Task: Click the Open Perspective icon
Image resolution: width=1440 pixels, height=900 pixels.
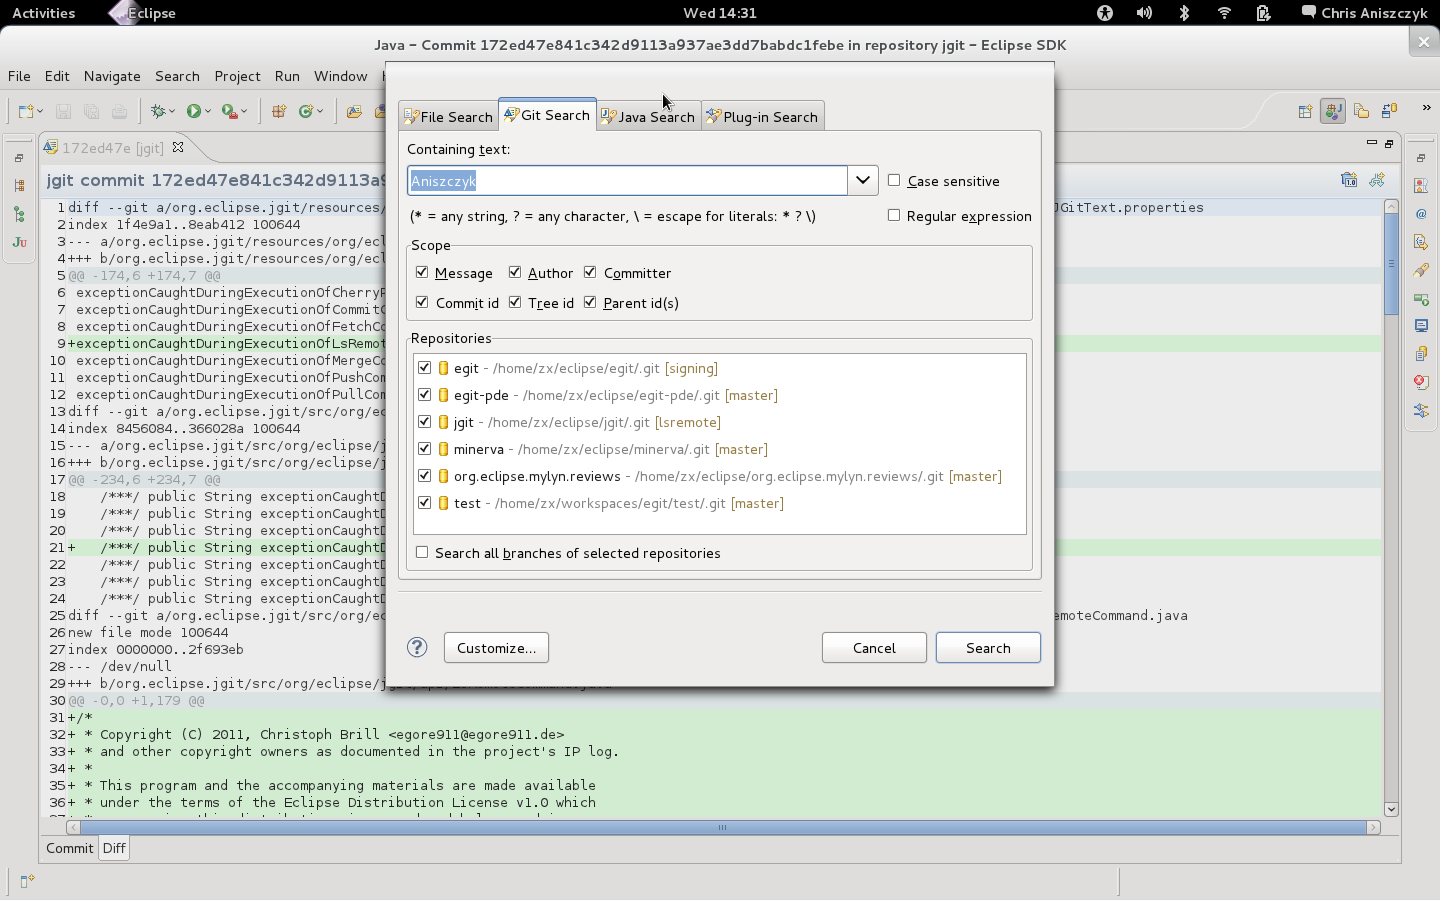Action: [1305, 111]
